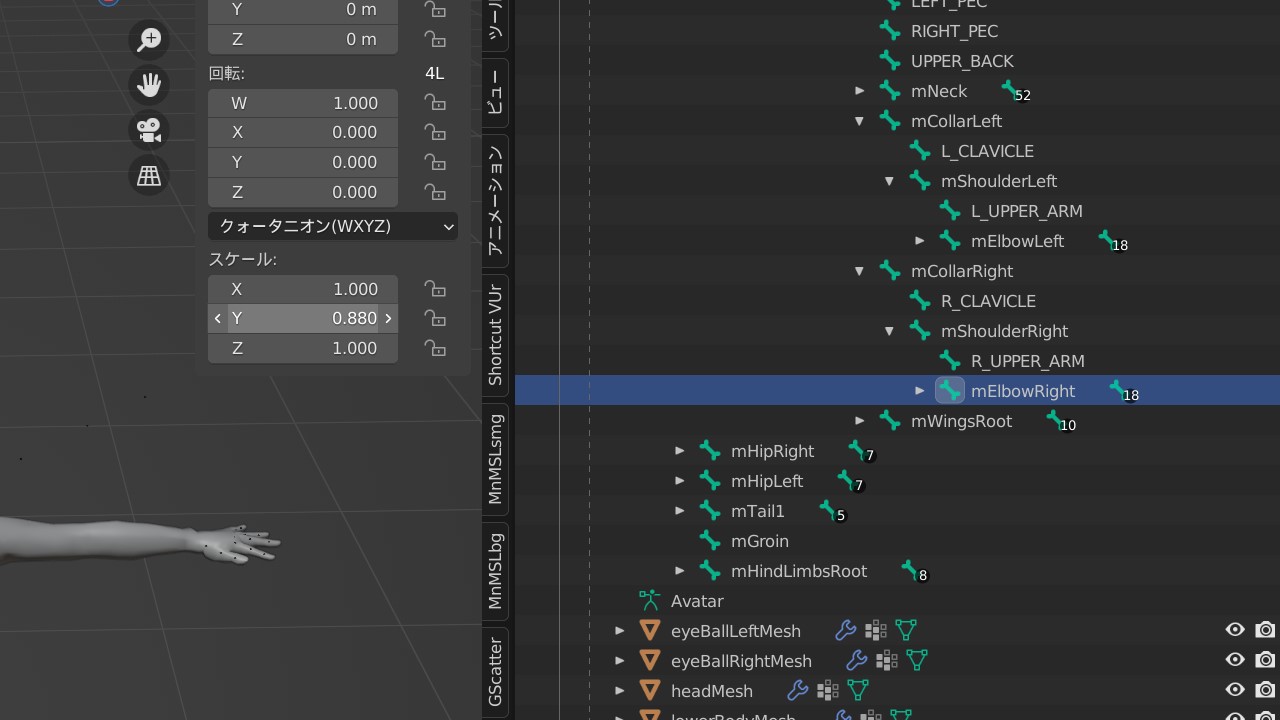Open the GScatter sidebar tab
The image size is (1280, 720).
(495, 671)
